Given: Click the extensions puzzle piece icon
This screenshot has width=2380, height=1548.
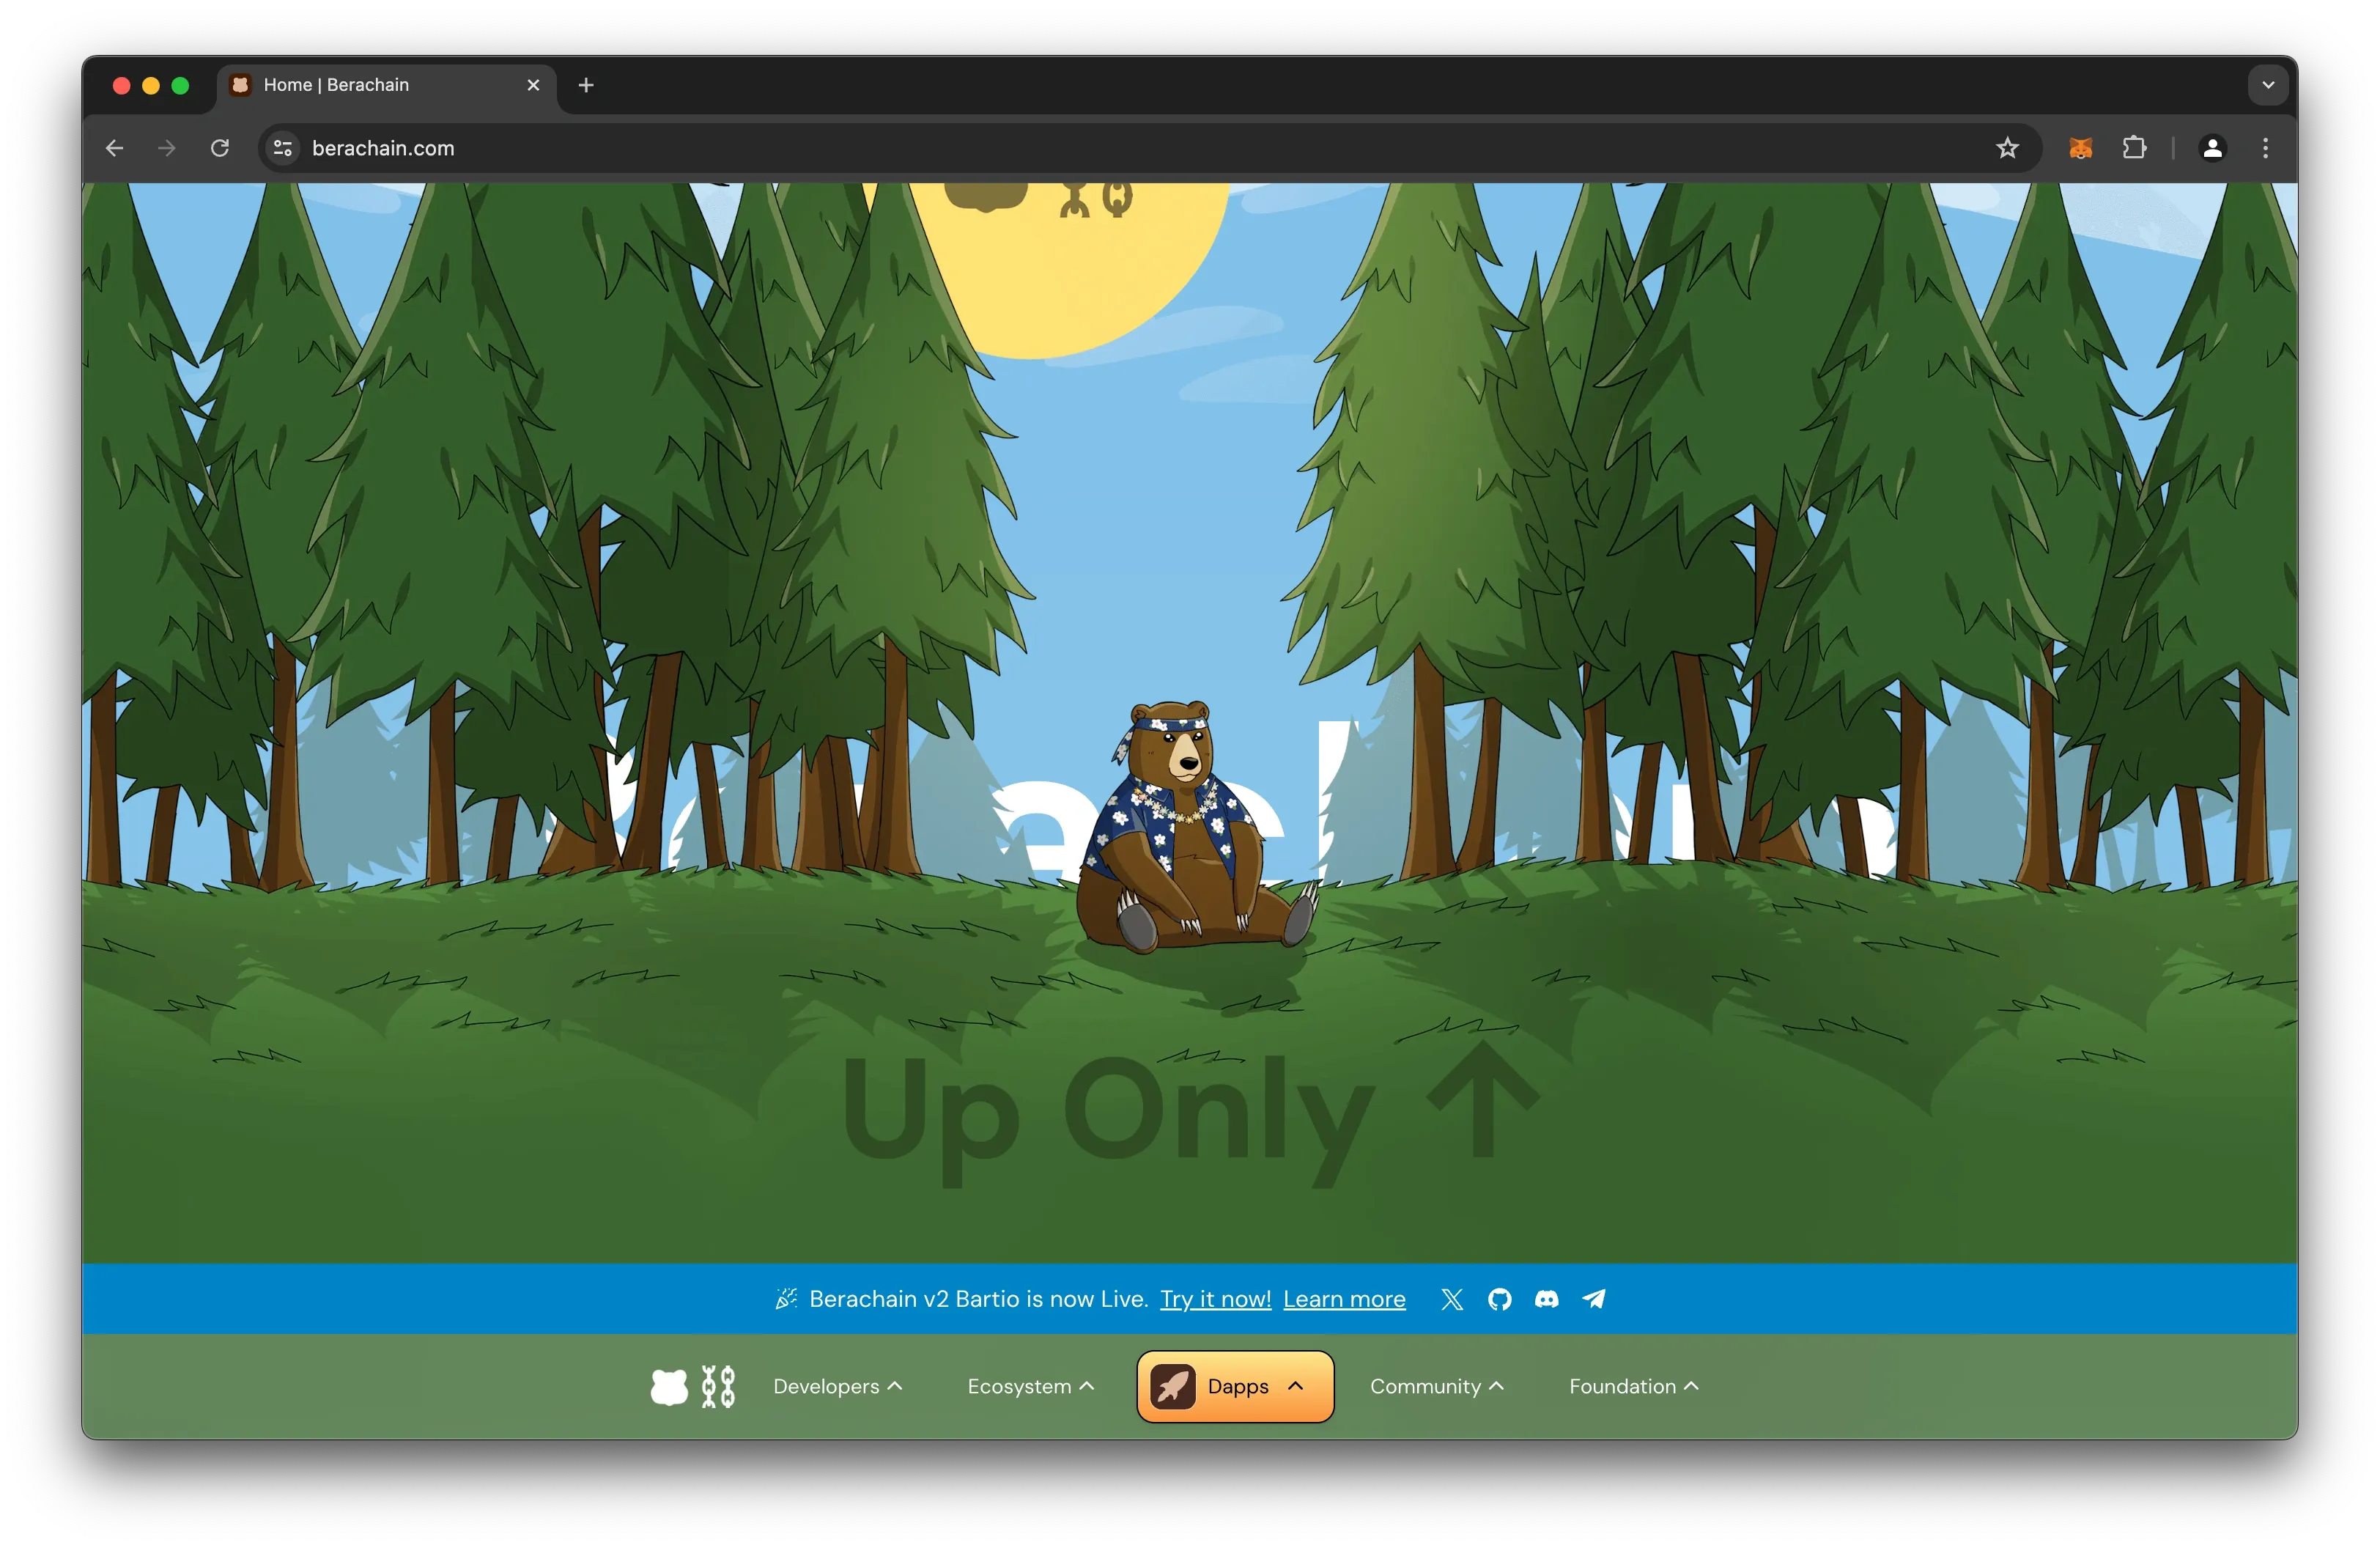Looking at the screenshot, I should 2130,147.
